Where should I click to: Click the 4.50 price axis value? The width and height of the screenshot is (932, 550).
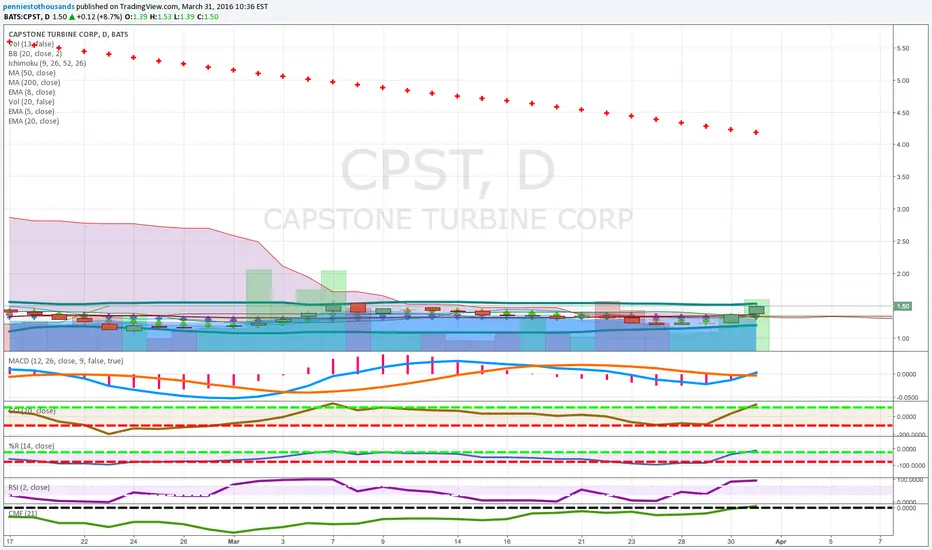click(903, 112)
